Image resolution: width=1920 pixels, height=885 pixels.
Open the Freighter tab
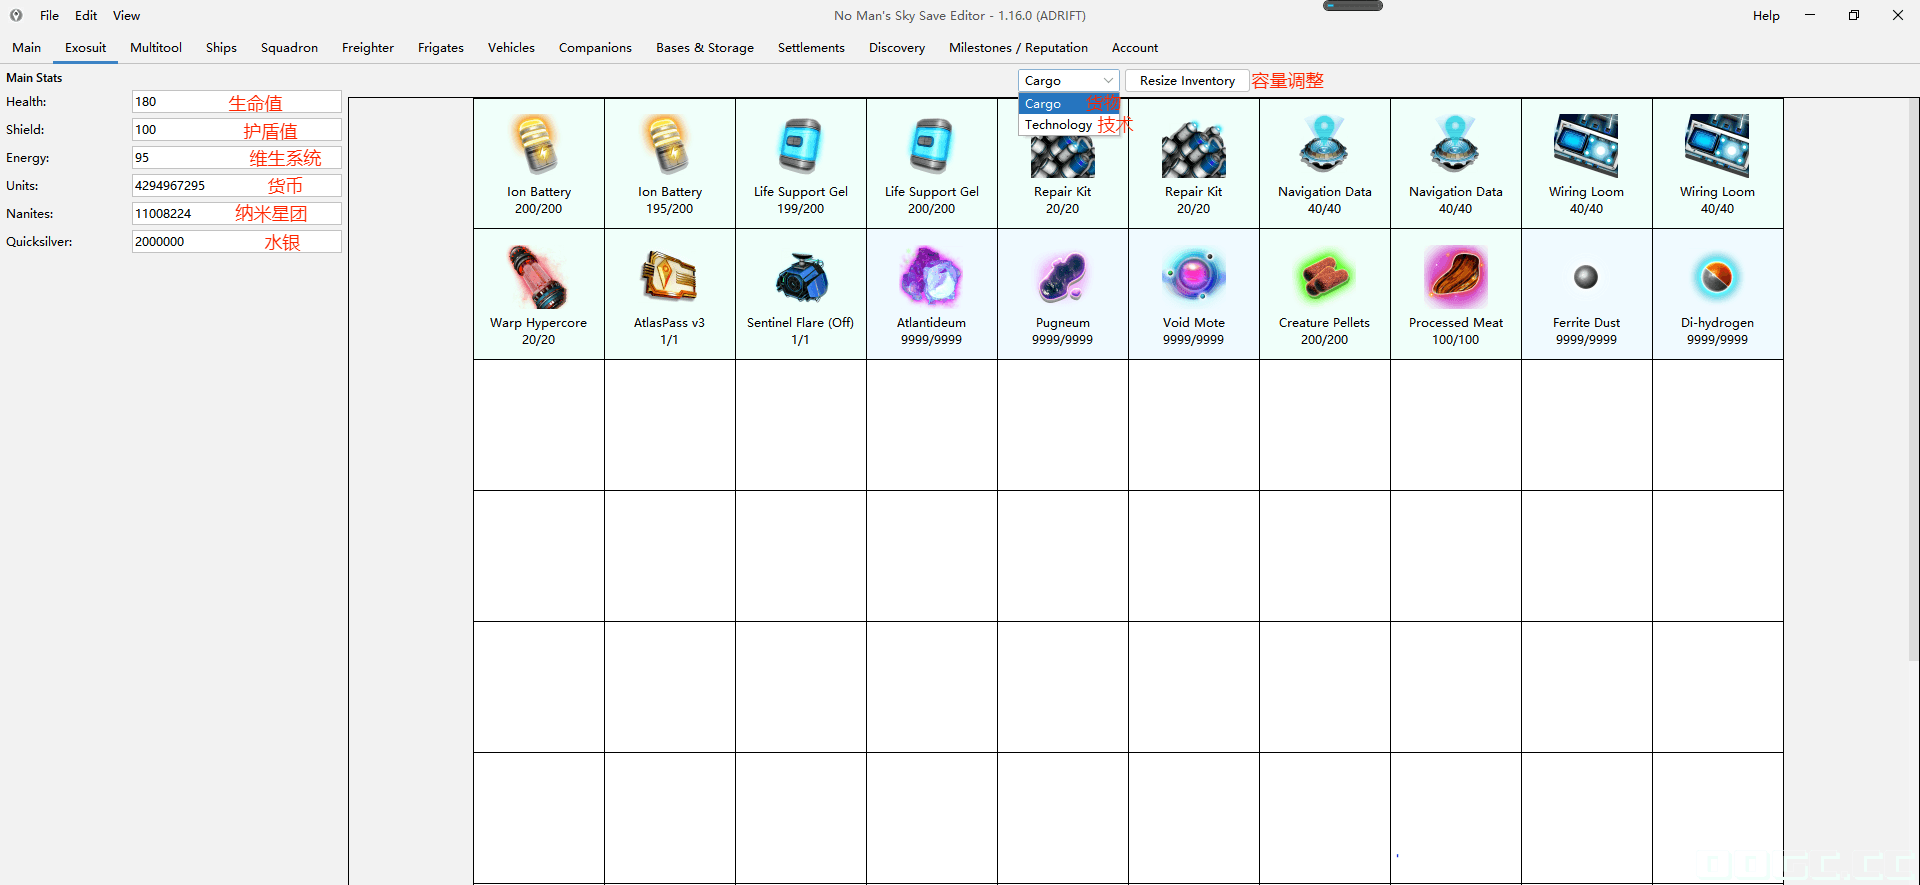tap(368, 47)
